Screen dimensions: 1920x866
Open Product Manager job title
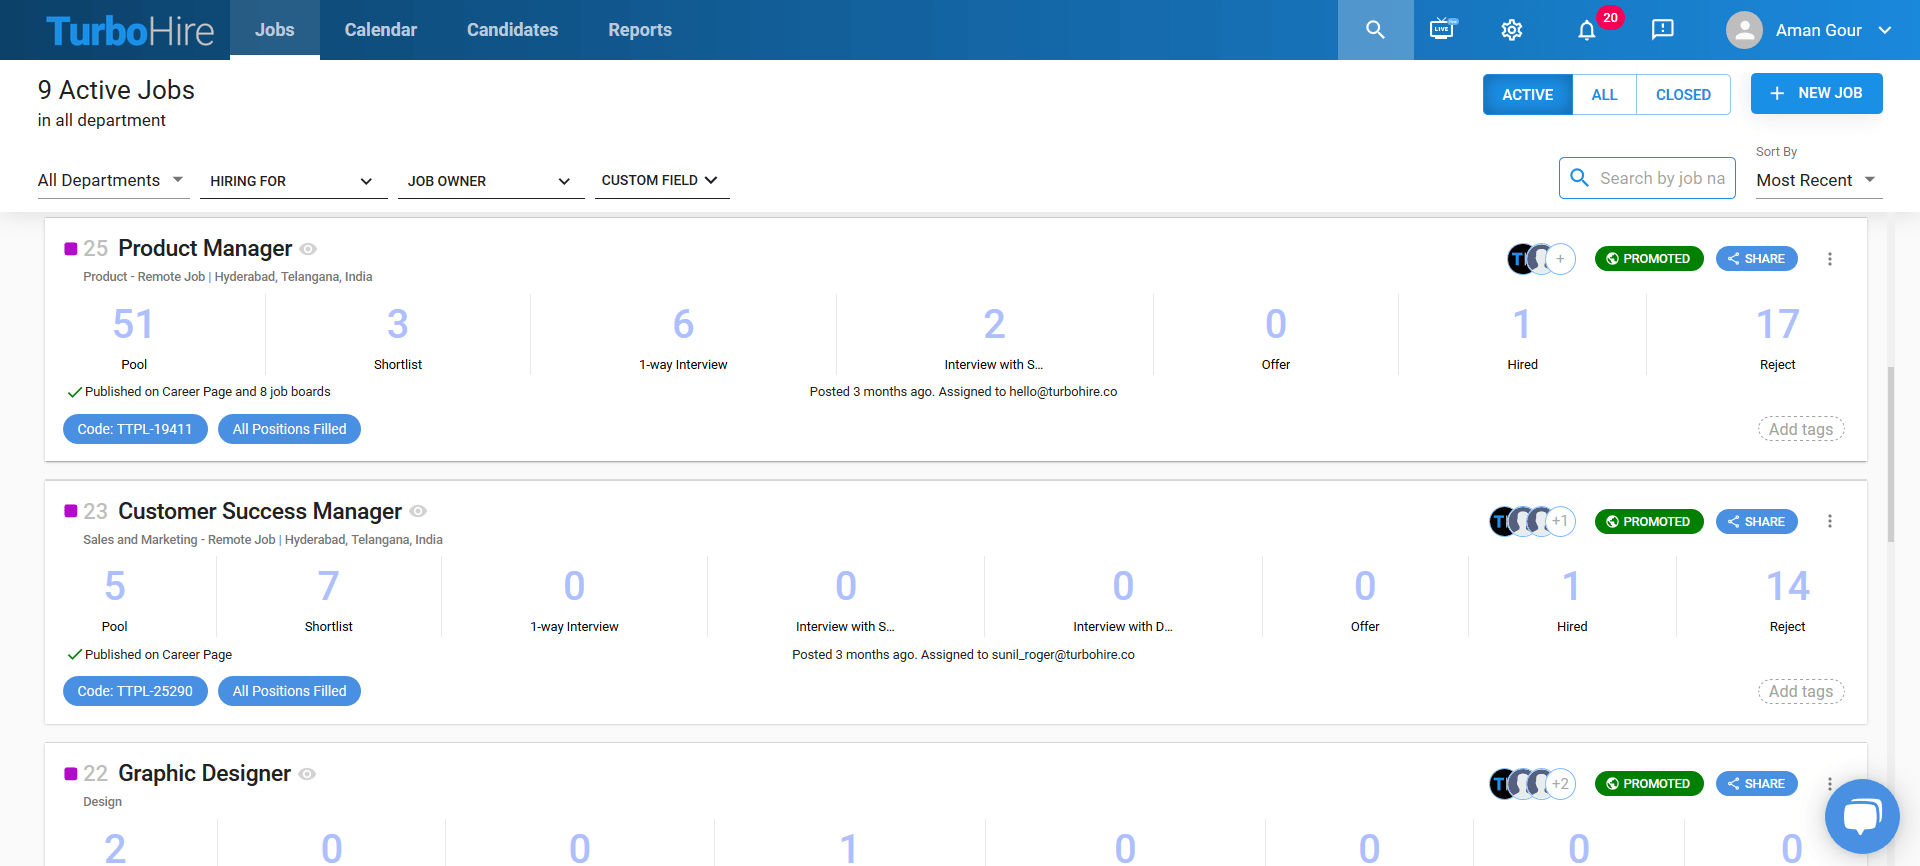(205, 248)
